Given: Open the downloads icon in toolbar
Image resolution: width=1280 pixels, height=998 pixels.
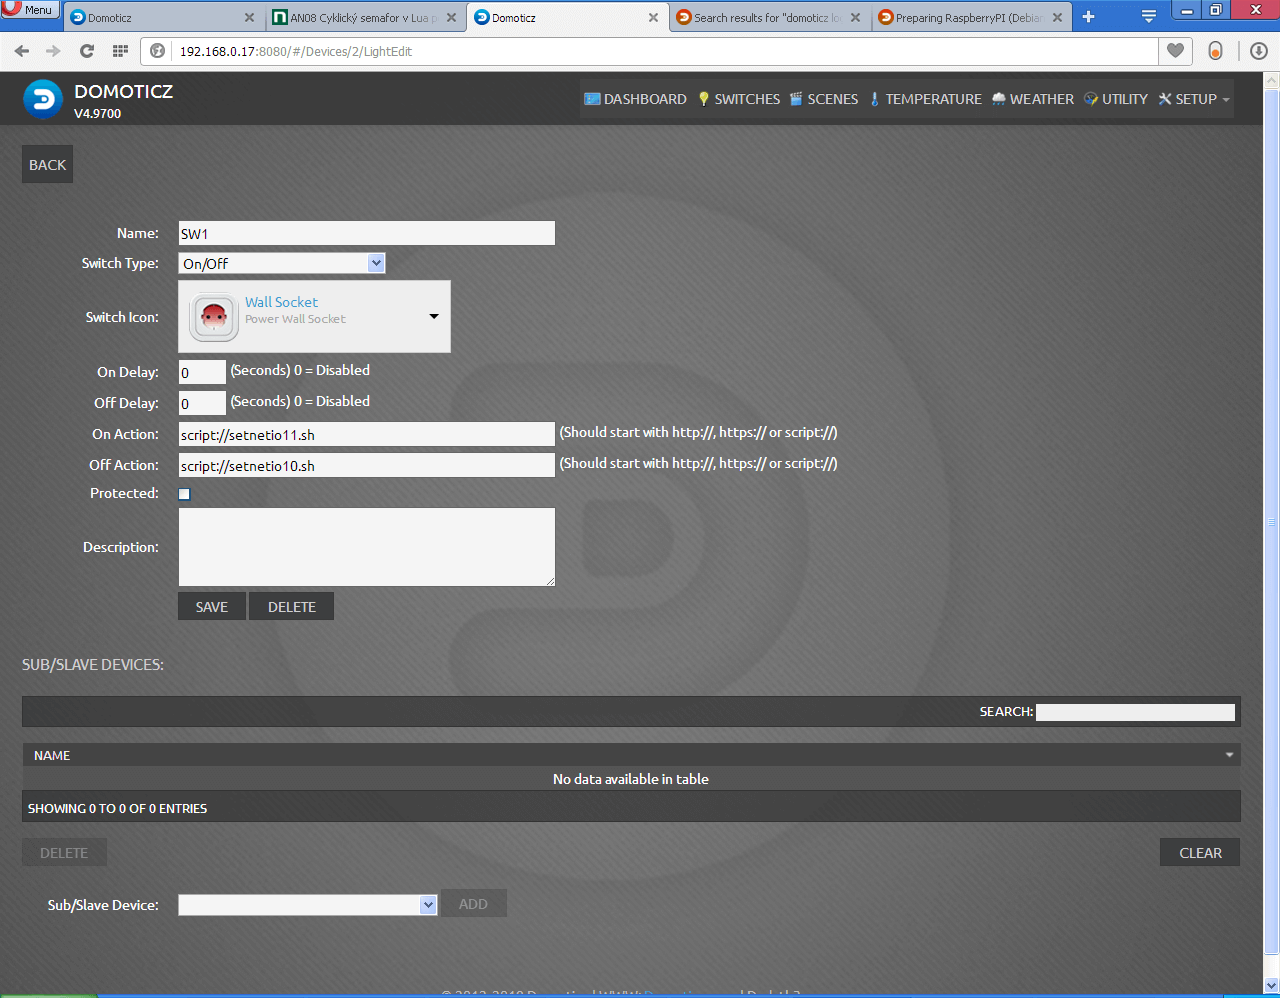Looking at the screenshot, I should (1259, 51).
